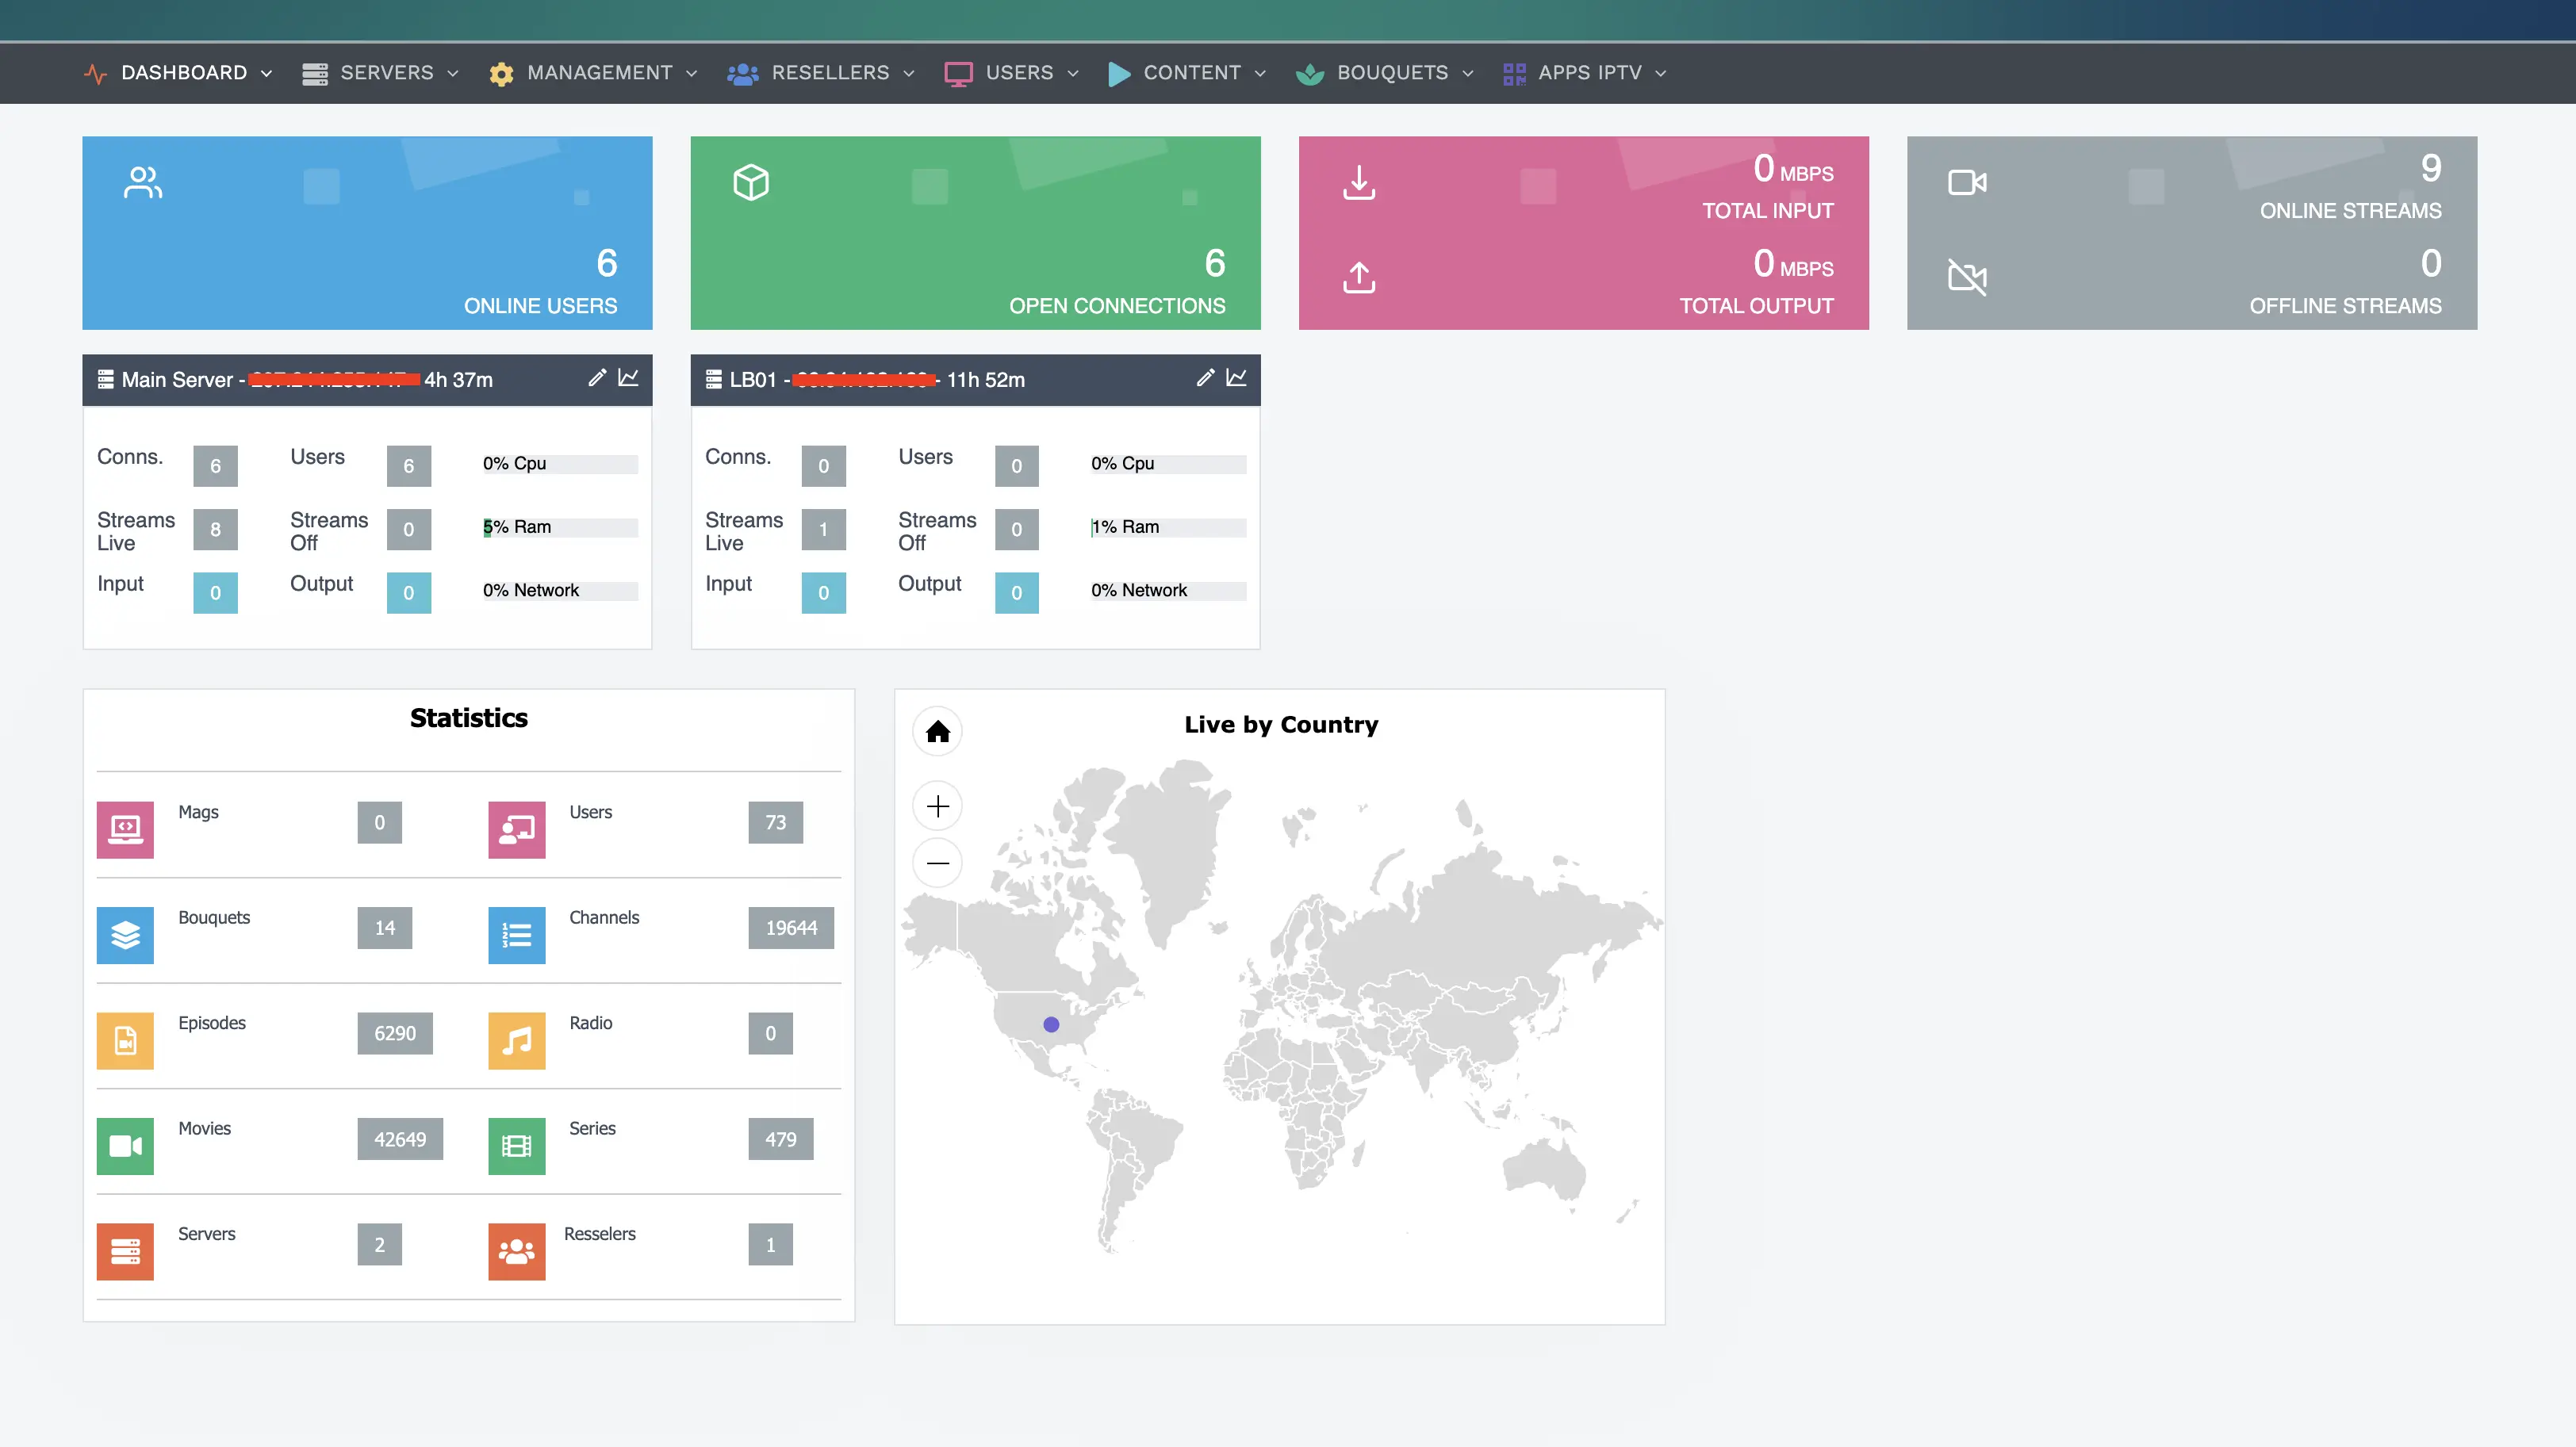This screenshot has width=2576, height=1447.
Task: Click the Online Users blue card
Action: pyautogui.click(x=367, y=233)
